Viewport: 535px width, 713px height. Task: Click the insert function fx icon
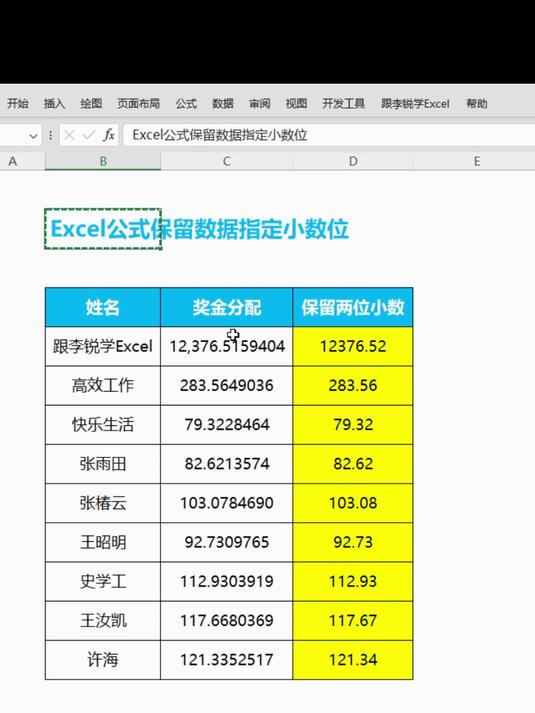pyautogui.click(x=109, y=135)
